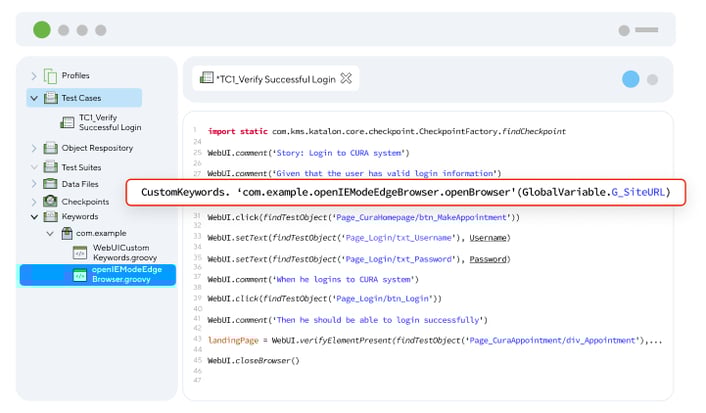Click the WebUI.closeBrowser() line
The image size is (706, 413).
(253, 361)
